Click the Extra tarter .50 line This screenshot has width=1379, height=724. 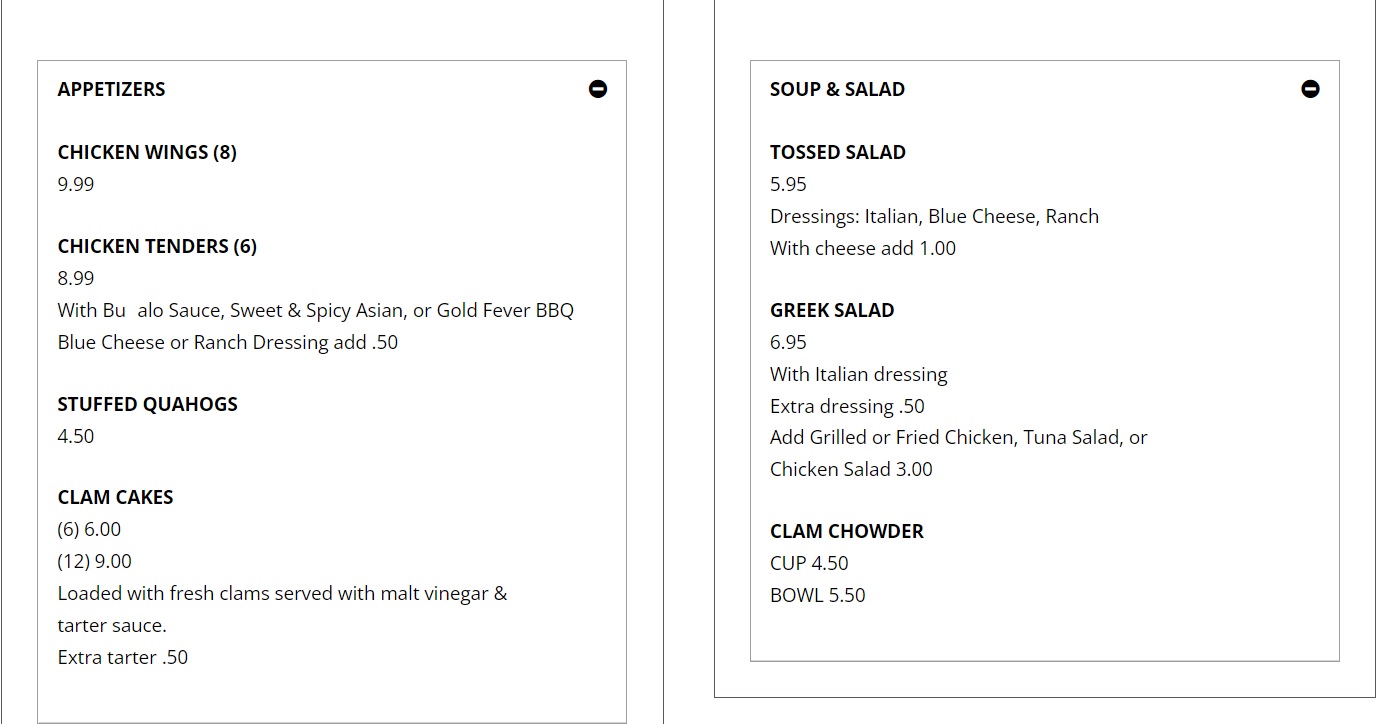click(x=122, y=657)
